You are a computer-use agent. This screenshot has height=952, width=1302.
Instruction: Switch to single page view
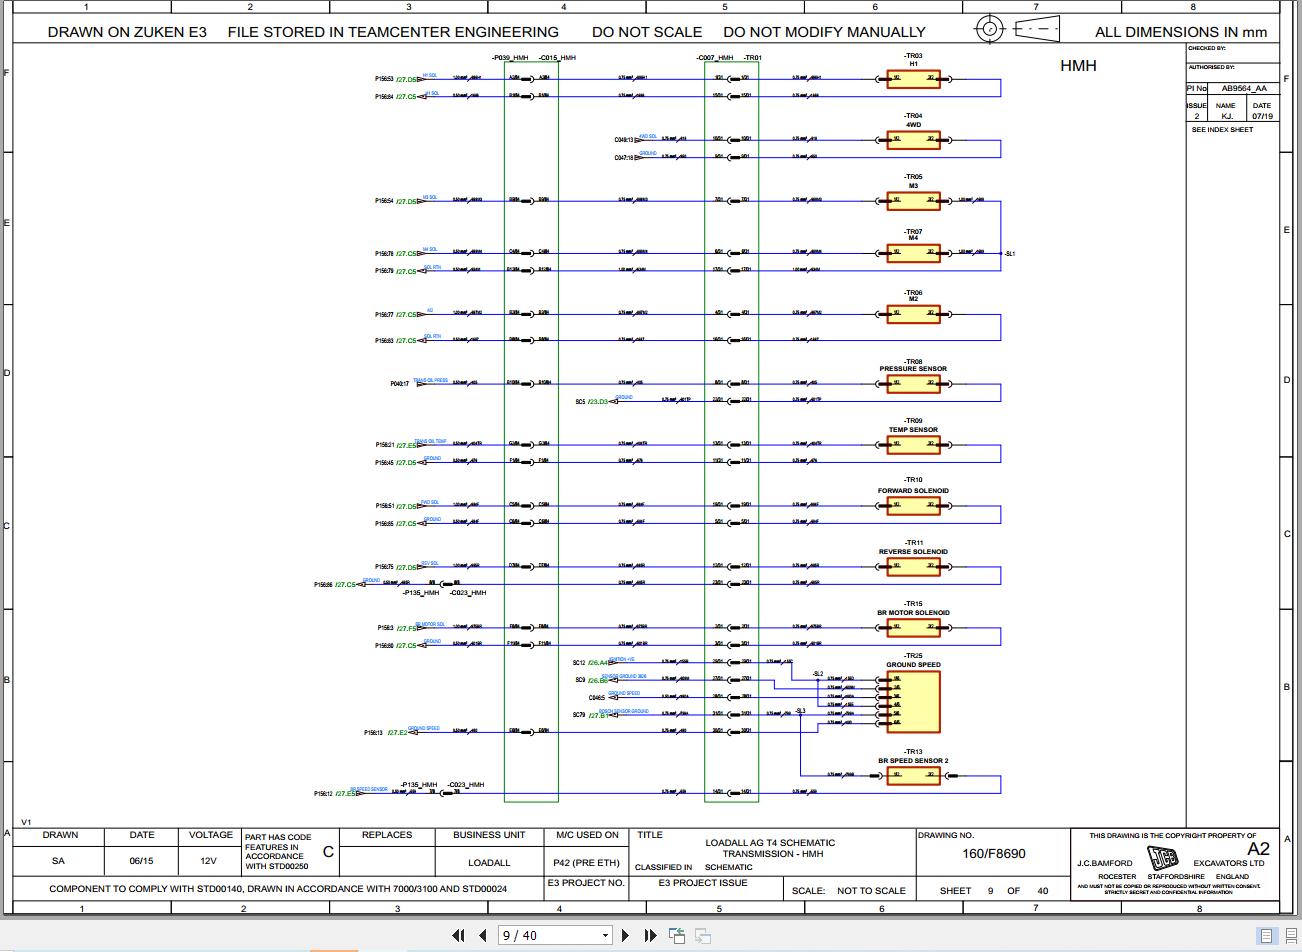[1266, 936]
